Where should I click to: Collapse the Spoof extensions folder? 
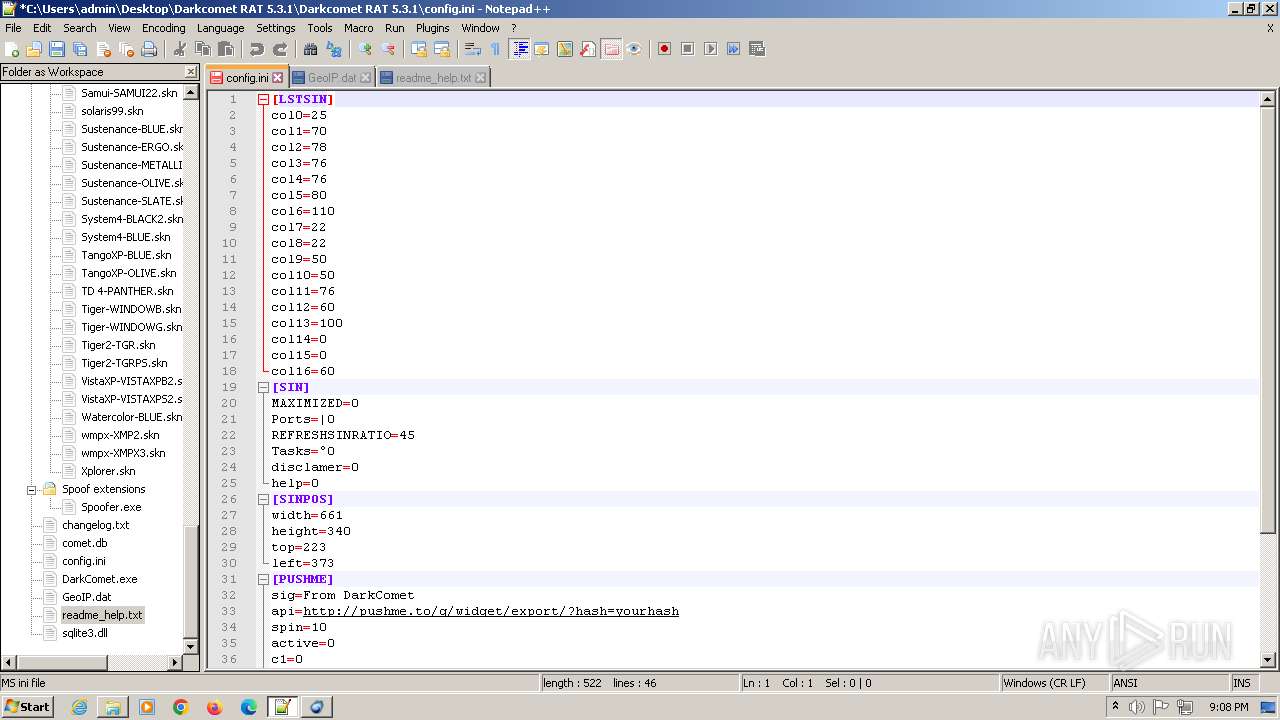pyautogui.click(x=32, y=489)
